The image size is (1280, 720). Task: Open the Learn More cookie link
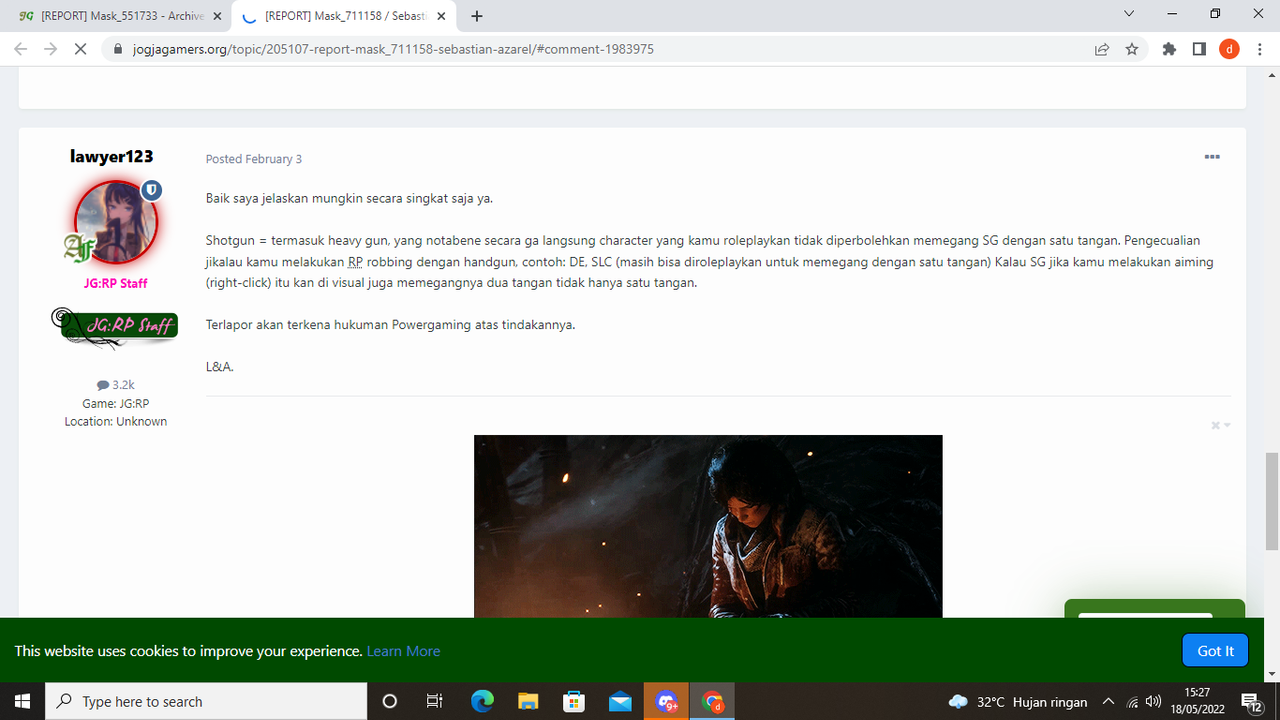(x=403, y=651)
